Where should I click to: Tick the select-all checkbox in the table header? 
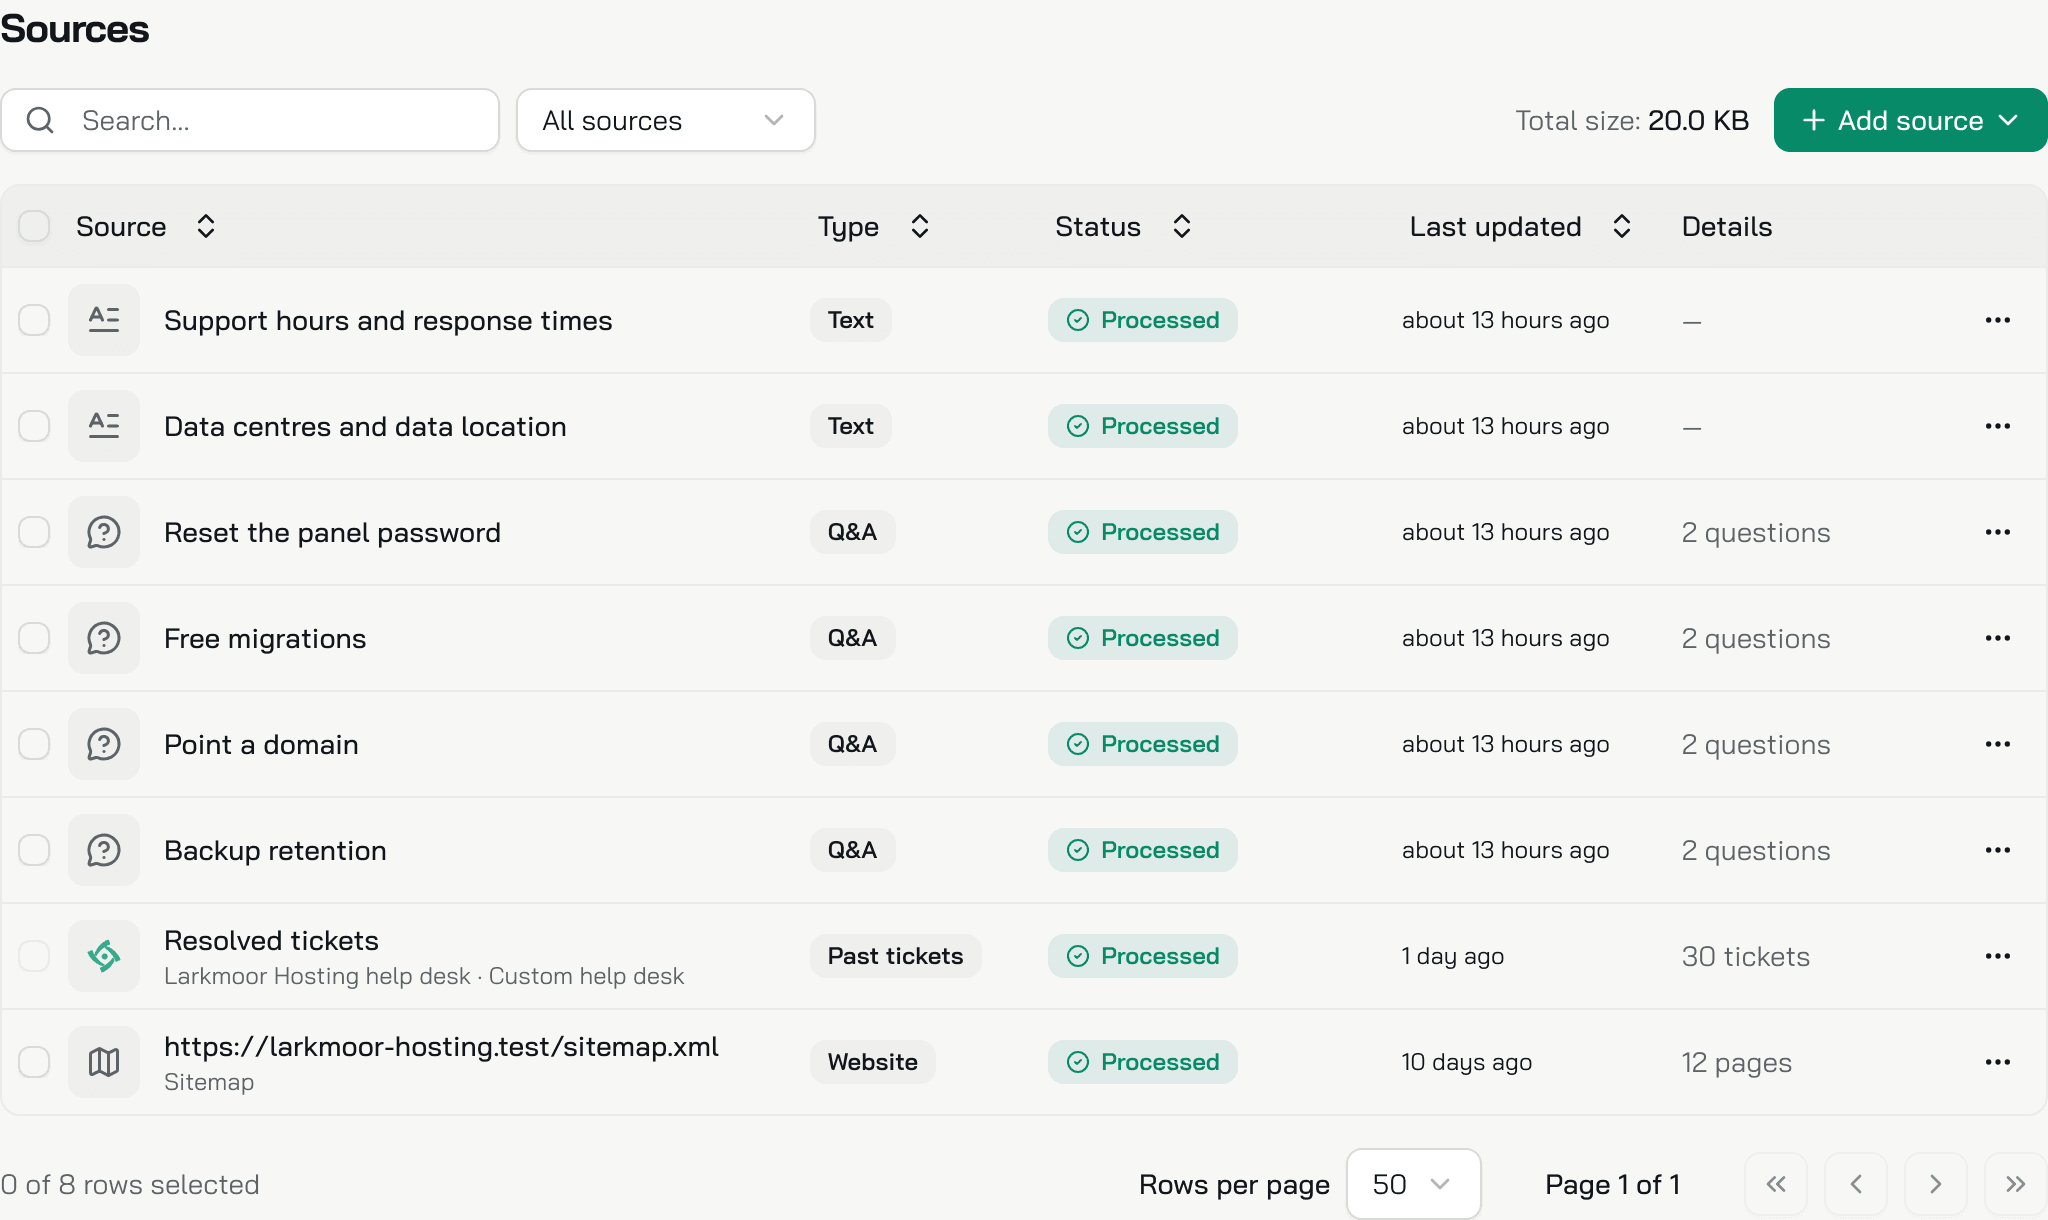pyautogui.click(x=34, y=226)
